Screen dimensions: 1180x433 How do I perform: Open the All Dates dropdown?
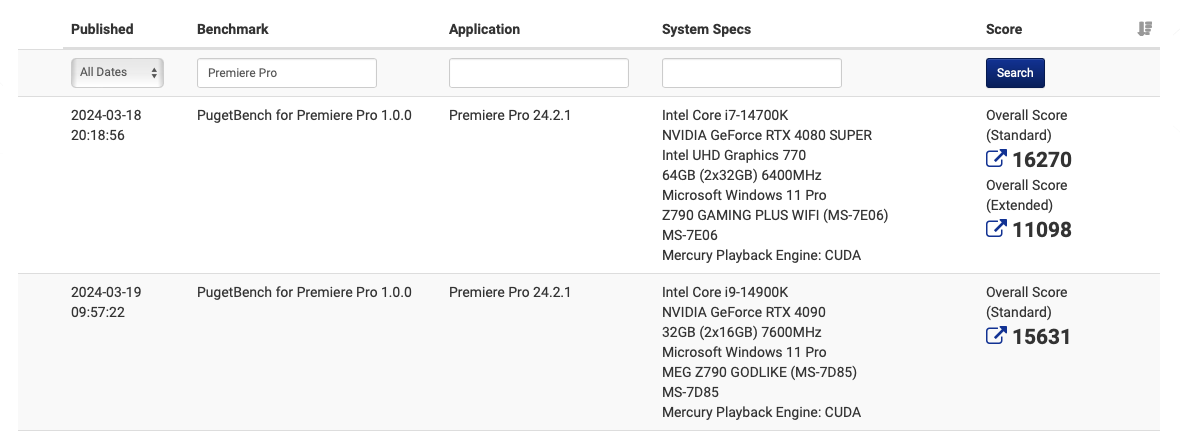point(117,73)
